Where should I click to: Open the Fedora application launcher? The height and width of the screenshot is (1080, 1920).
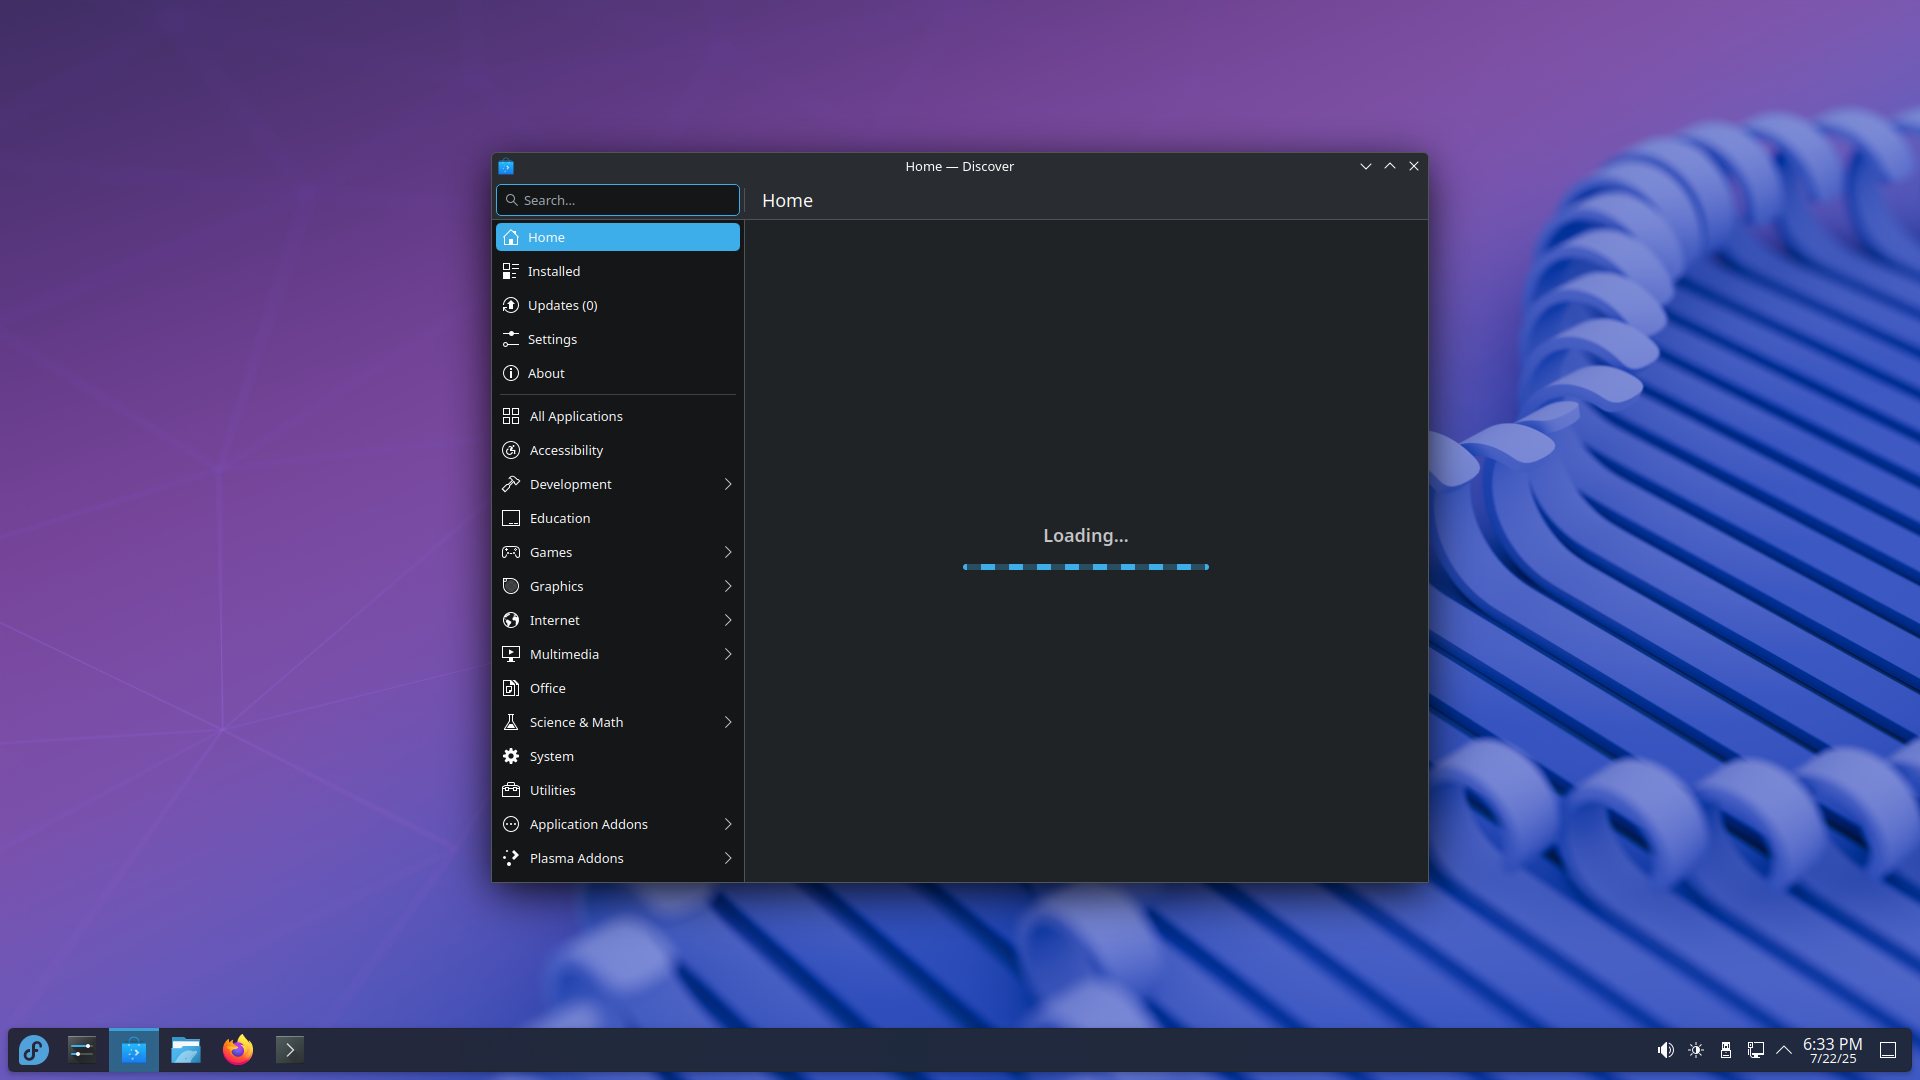(34, 1050)
